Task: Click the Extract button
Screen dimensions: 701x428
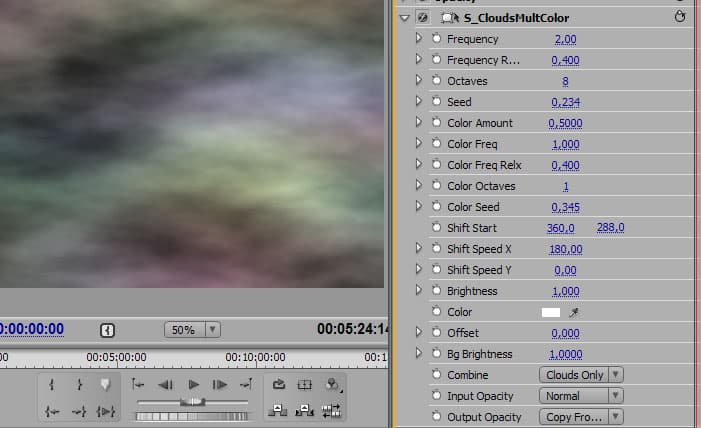Action: click(x=304, y=411)
